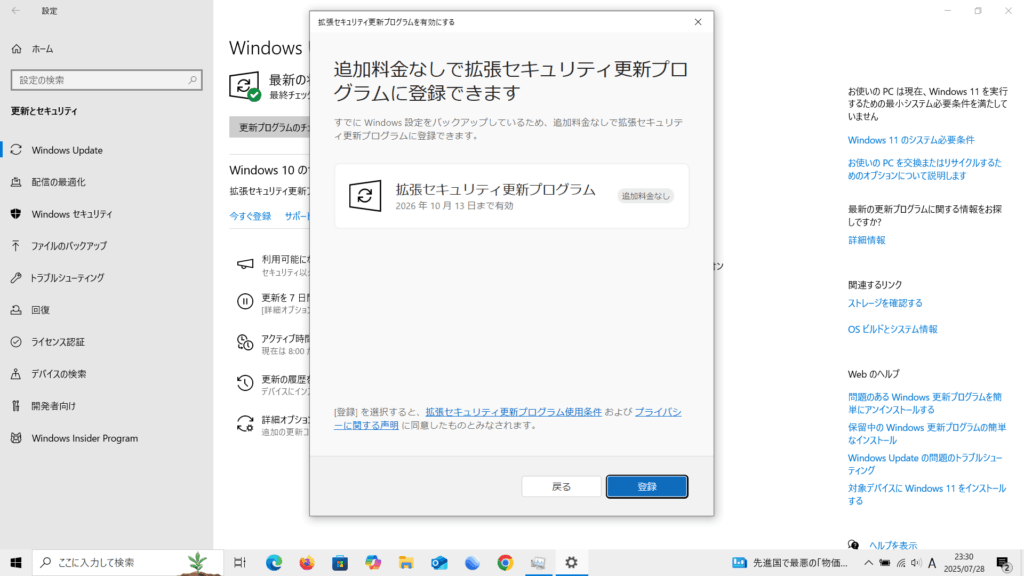Open network settings from the tray icon

coord(901,562)
